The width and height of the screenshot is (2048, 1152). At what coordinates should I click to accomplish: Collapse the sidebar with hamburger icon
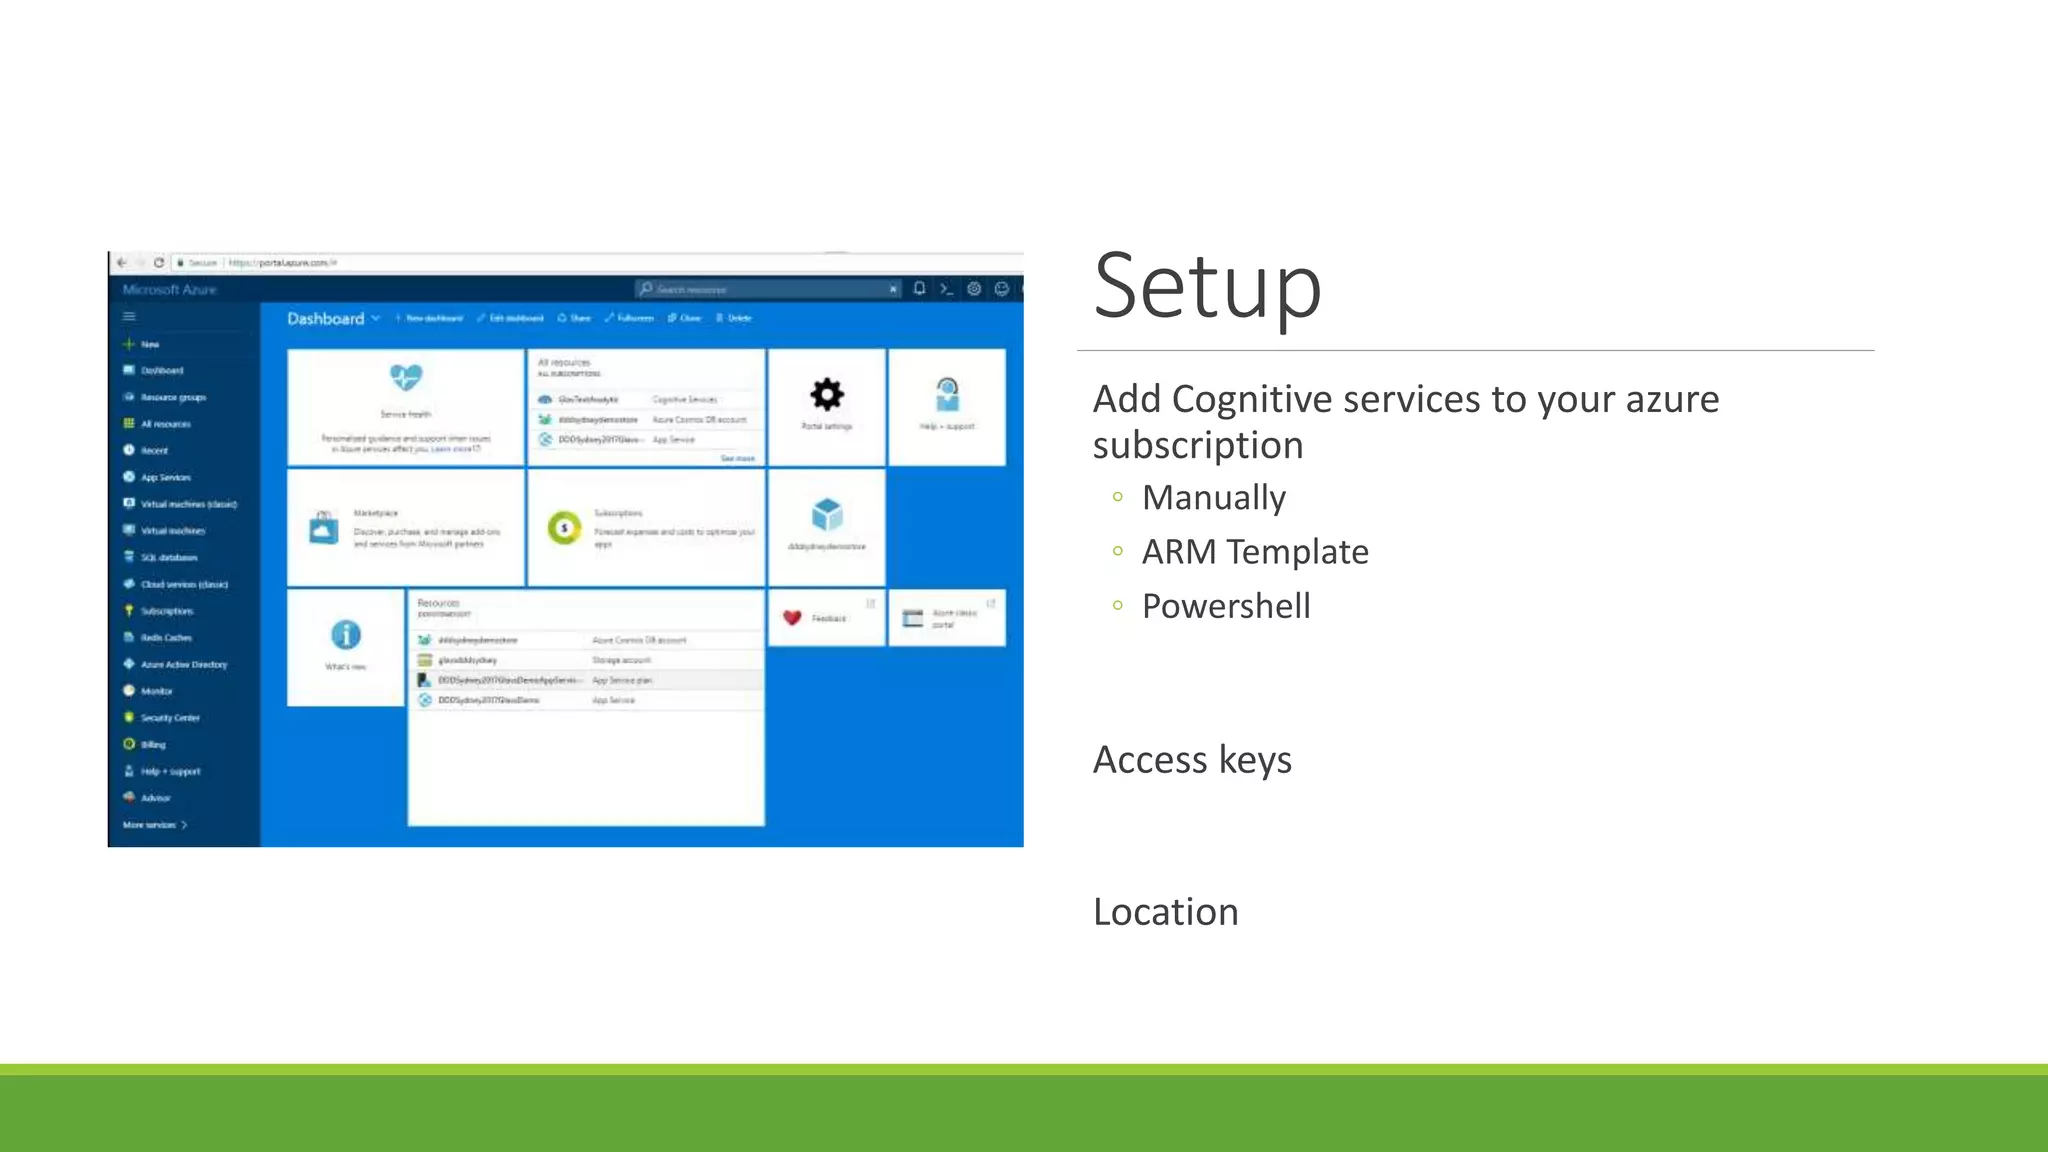pyautogui.click(x=129, y=317)
